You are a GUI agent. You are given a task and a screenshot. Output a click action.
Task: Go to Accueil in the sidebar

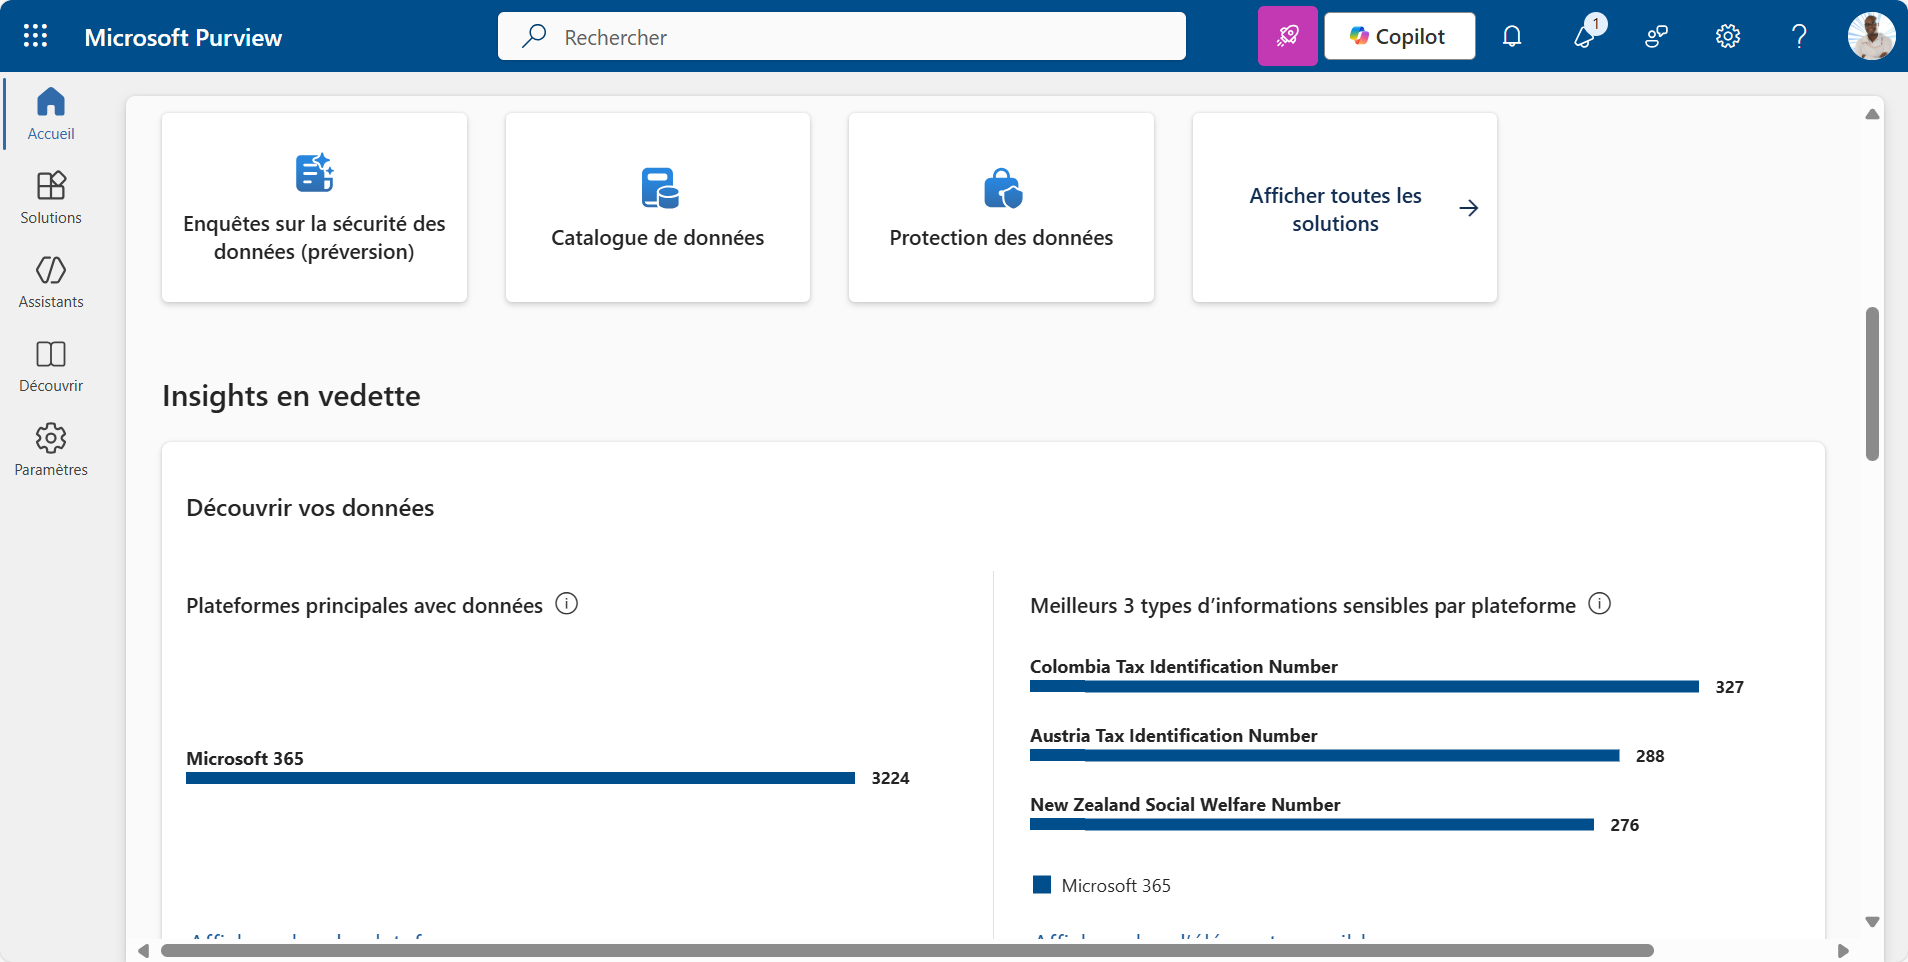51,114
